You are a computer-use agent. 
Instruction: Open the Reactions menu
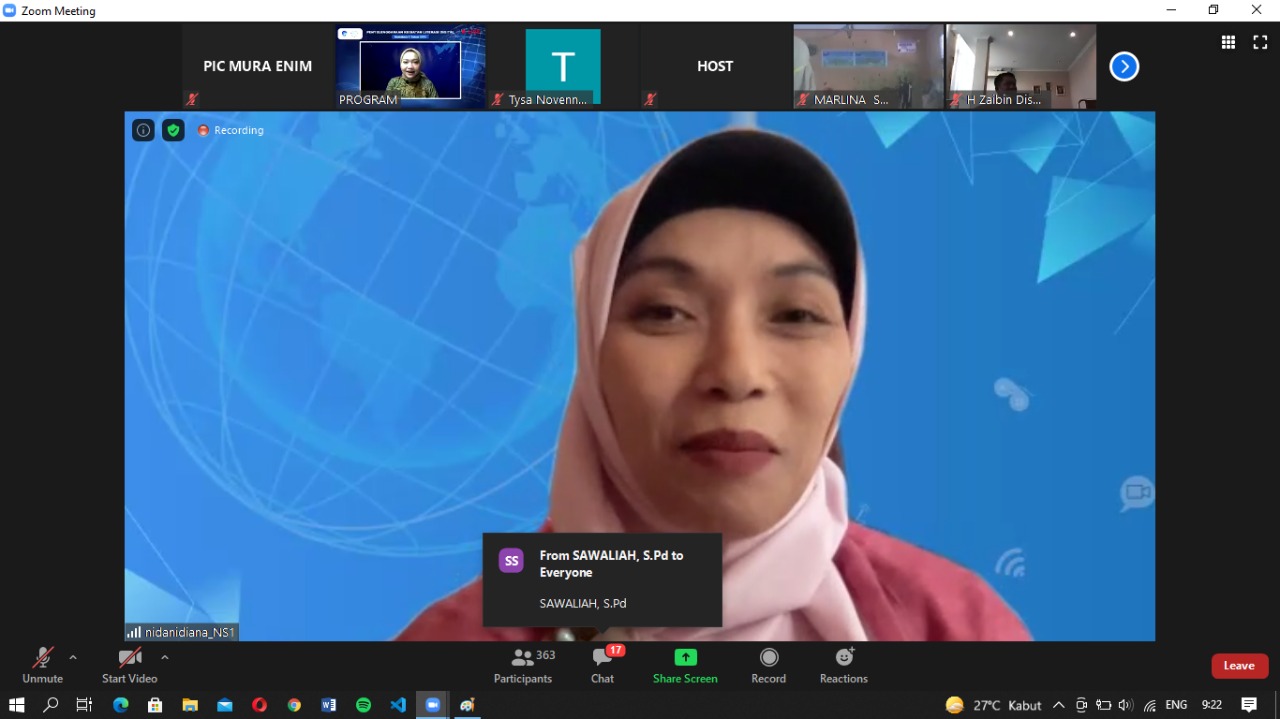pyautogui.click(x=843, y=665)
